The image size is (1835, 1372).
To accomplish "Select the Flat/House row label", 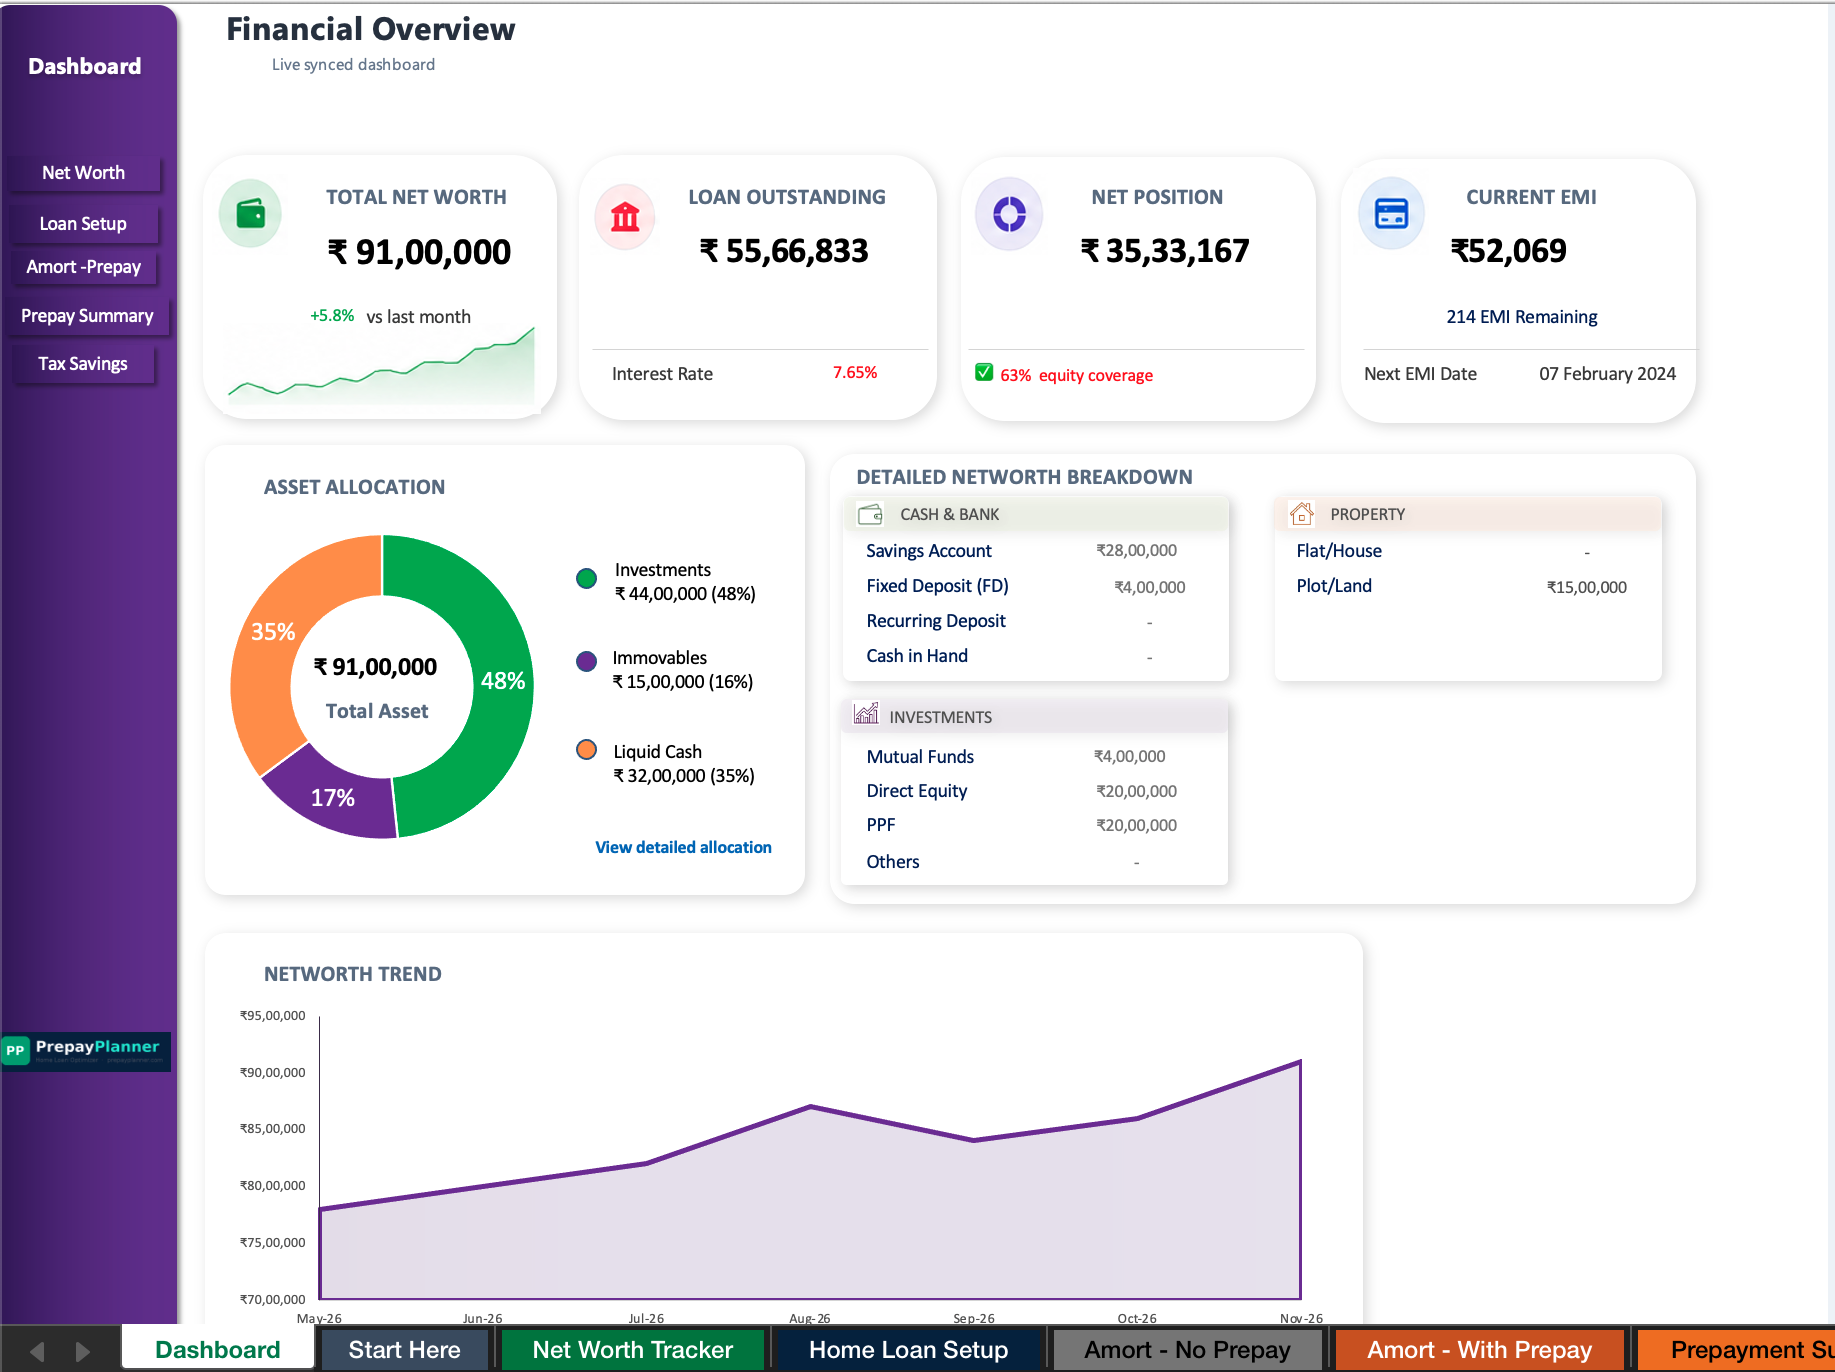I will [x=1339, y=551].
